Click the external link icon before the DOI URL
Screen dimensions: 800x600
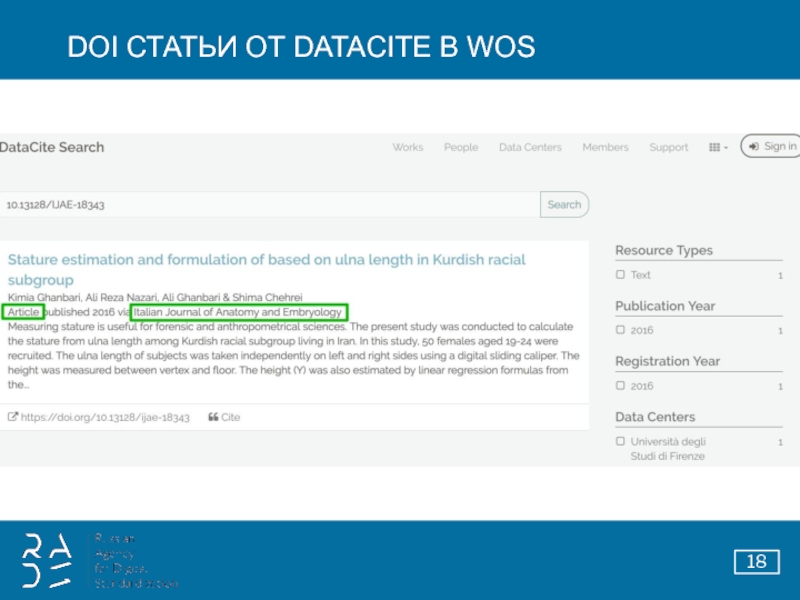tap(12, 417)
